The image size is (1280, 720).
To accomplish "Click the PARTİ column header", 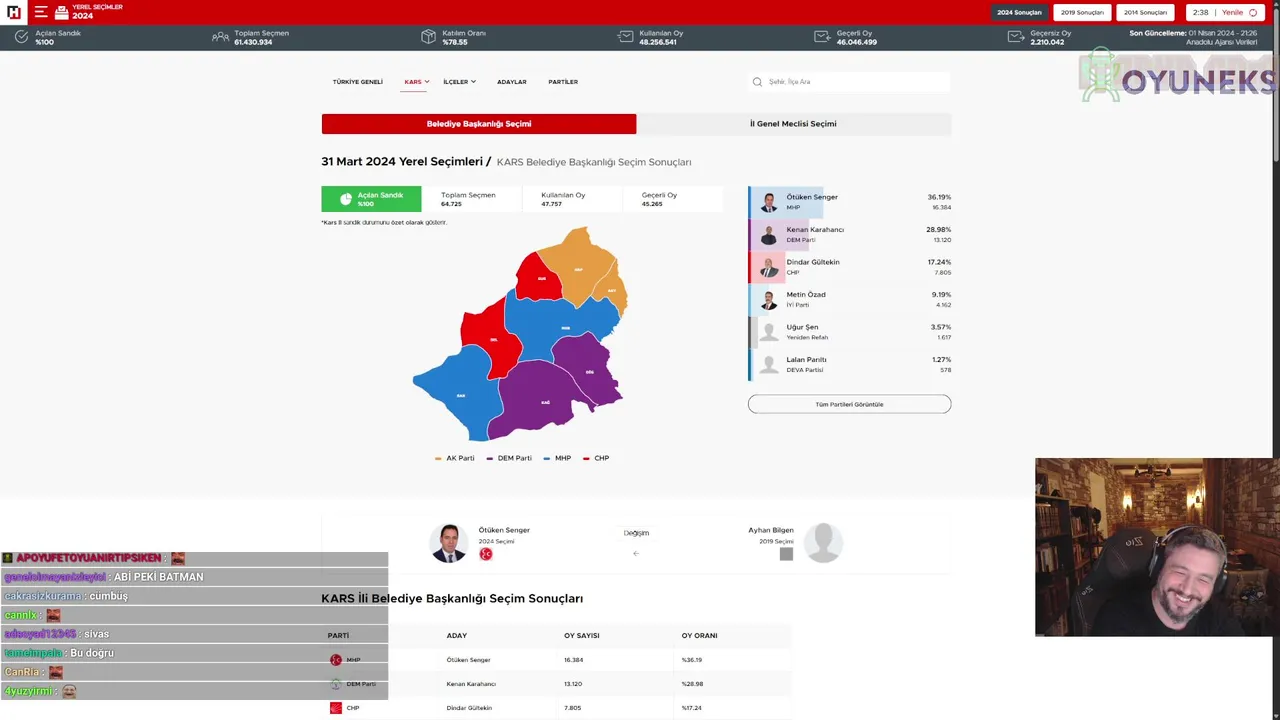I will pos(338,636).
